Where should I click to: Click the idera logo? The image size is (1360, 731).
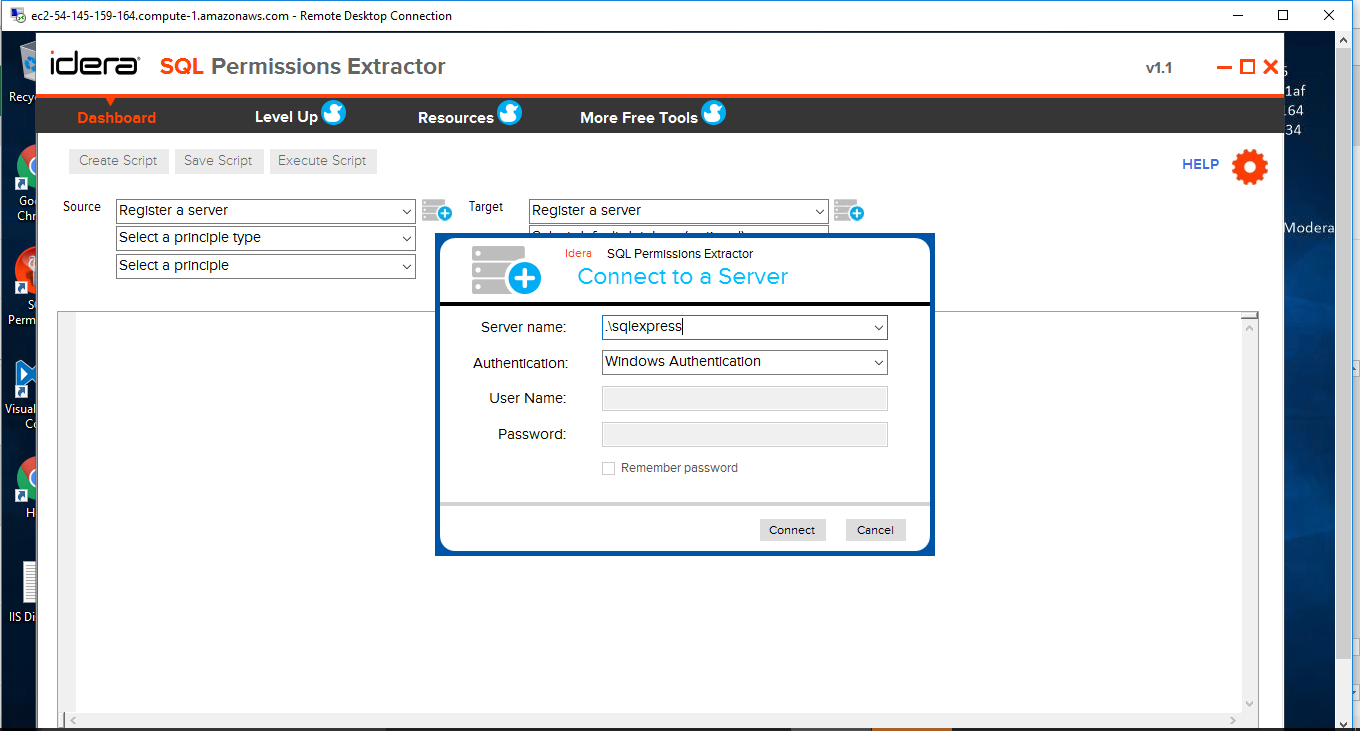click(93, 64)
